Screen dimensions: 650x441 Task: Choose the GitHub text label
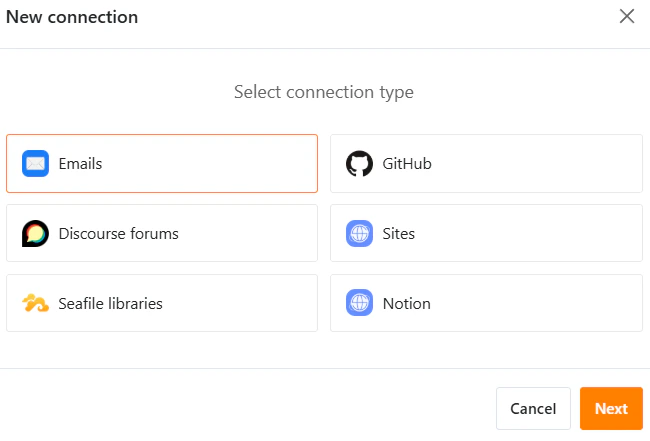pyautogui.click(x=407, y=163)
